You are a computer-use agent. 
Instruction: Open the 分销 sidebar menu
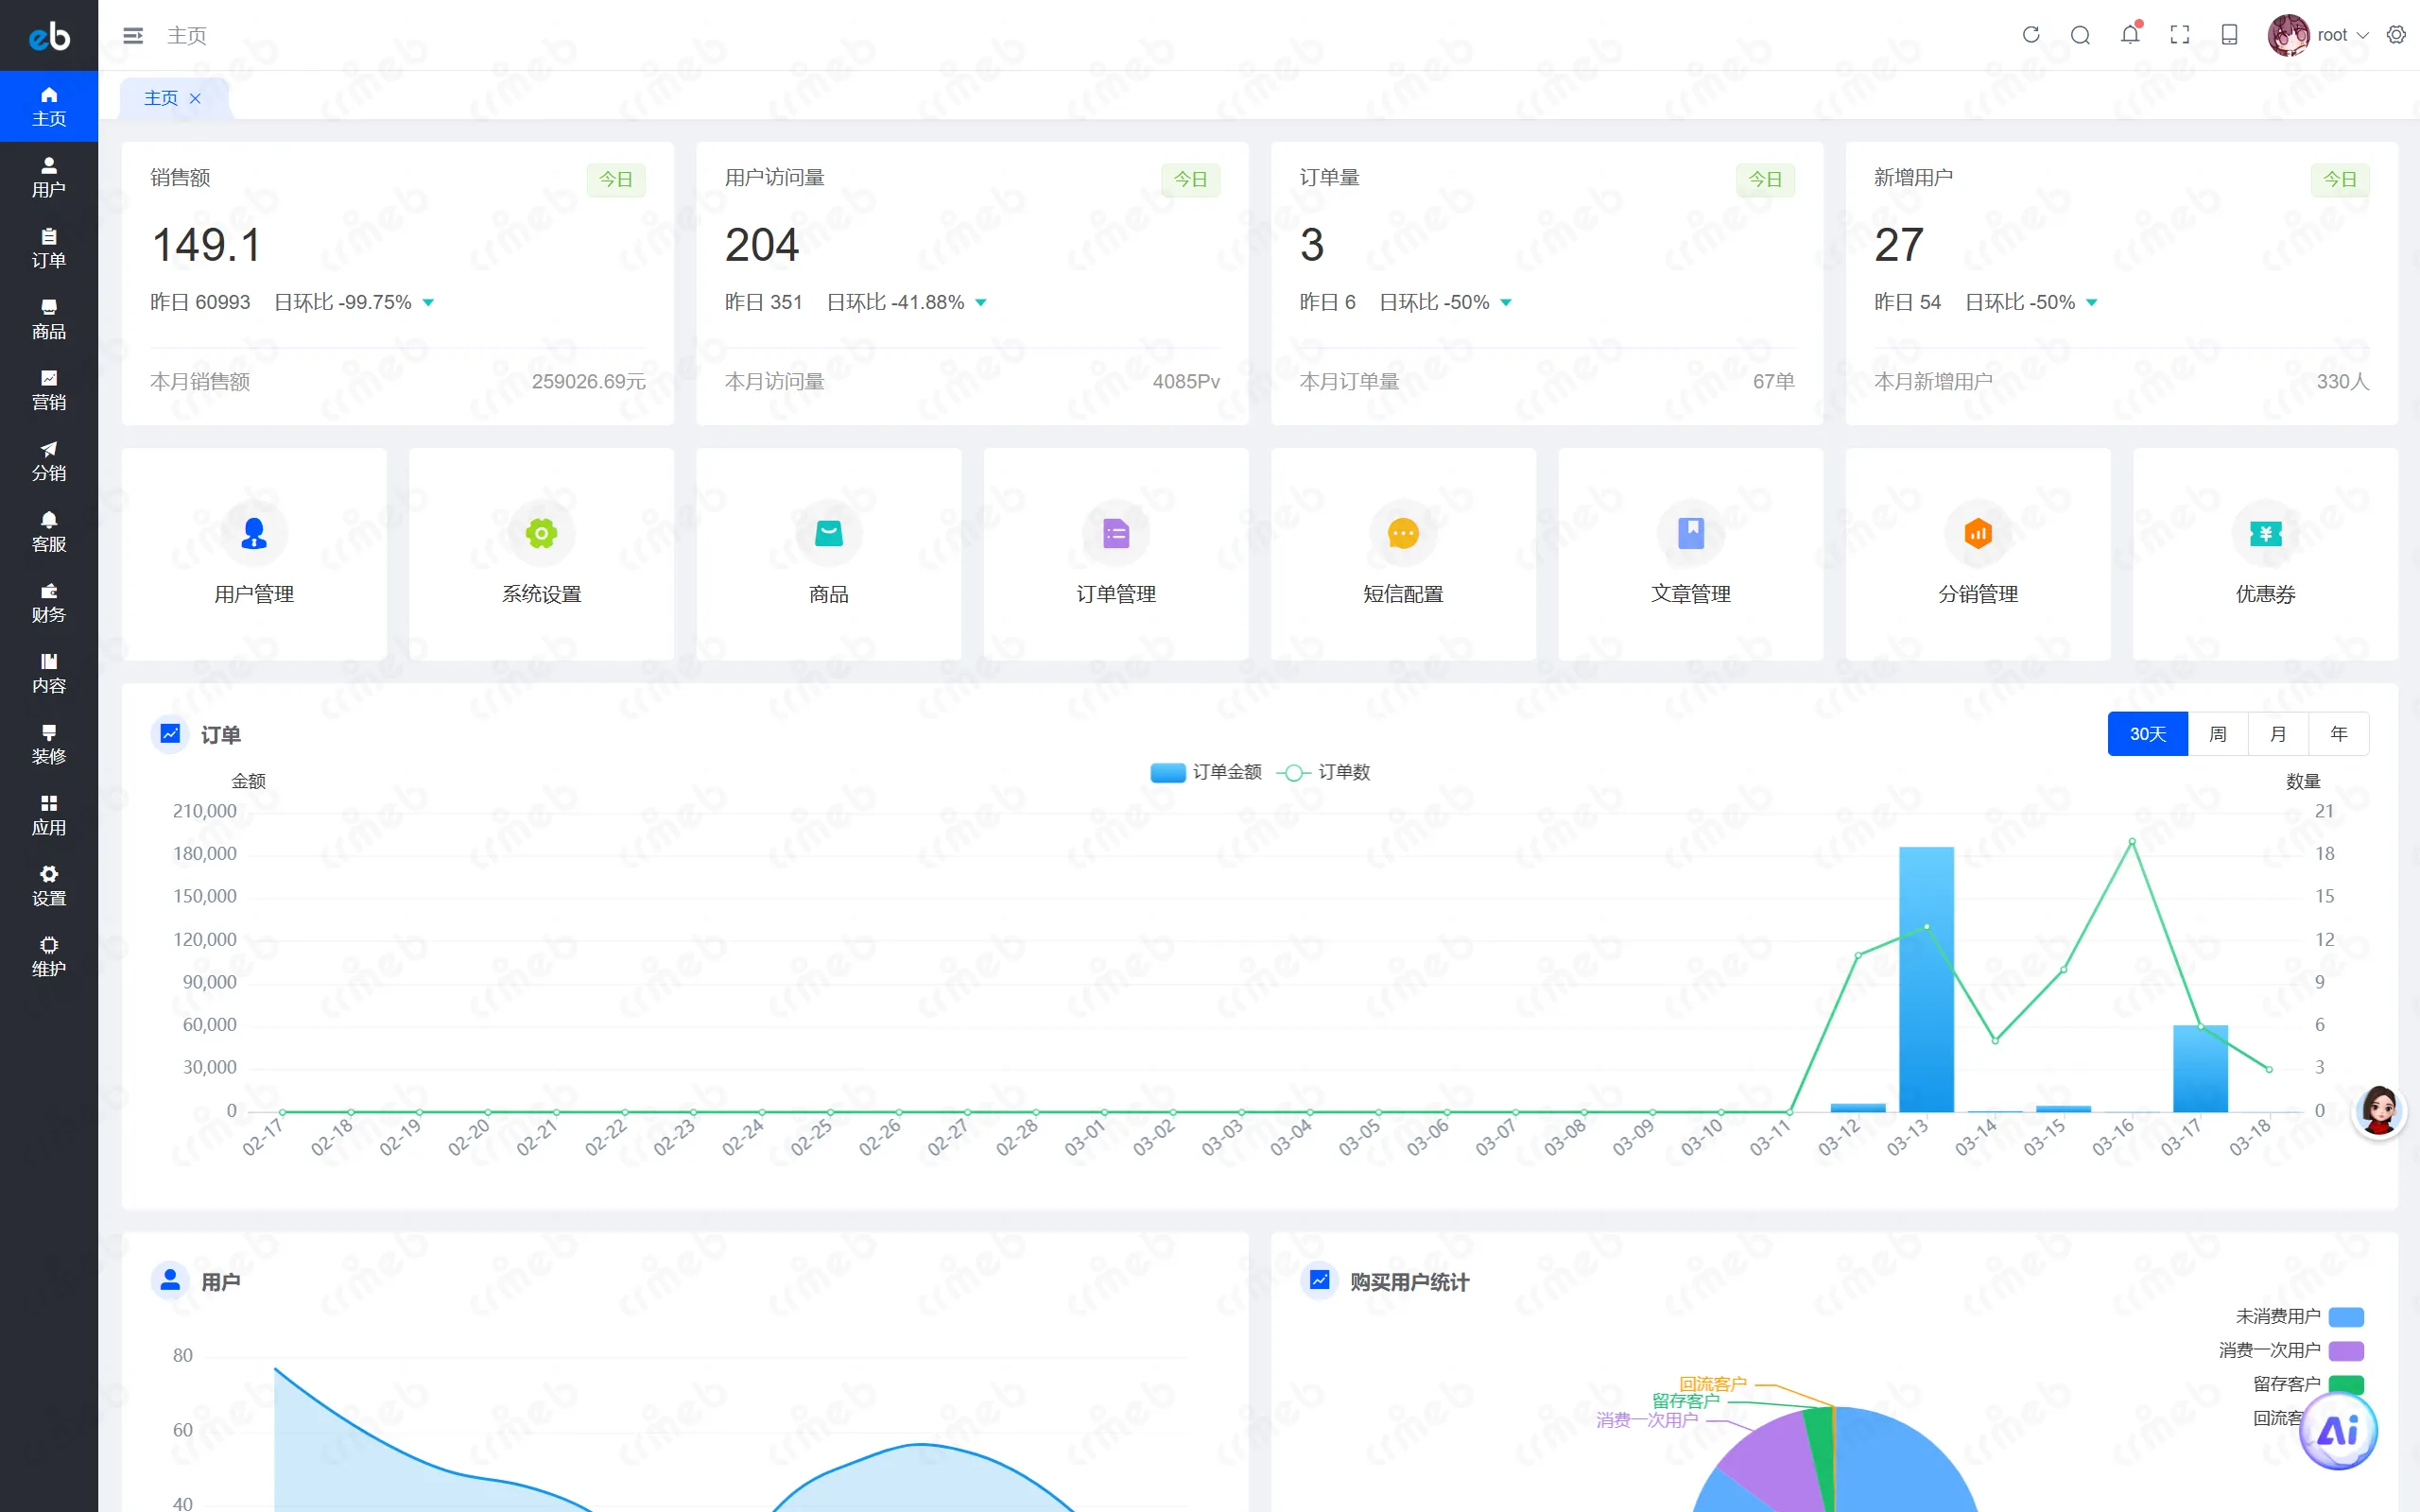point(49,461)
